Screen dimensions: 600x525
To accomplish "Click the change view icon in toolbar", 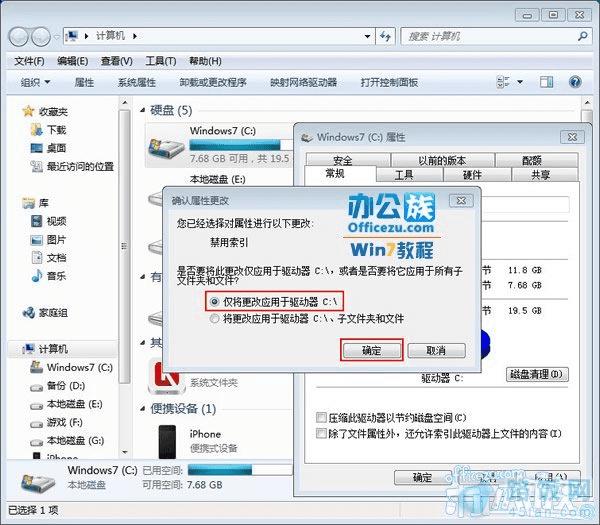I will tap(502, 82).
